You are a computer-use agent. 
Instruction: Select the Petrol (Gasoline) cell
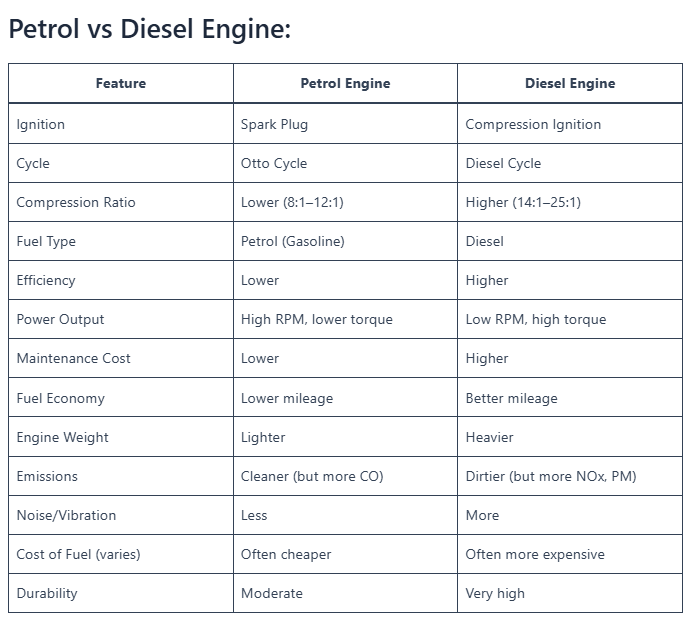[x=345, y=241]
